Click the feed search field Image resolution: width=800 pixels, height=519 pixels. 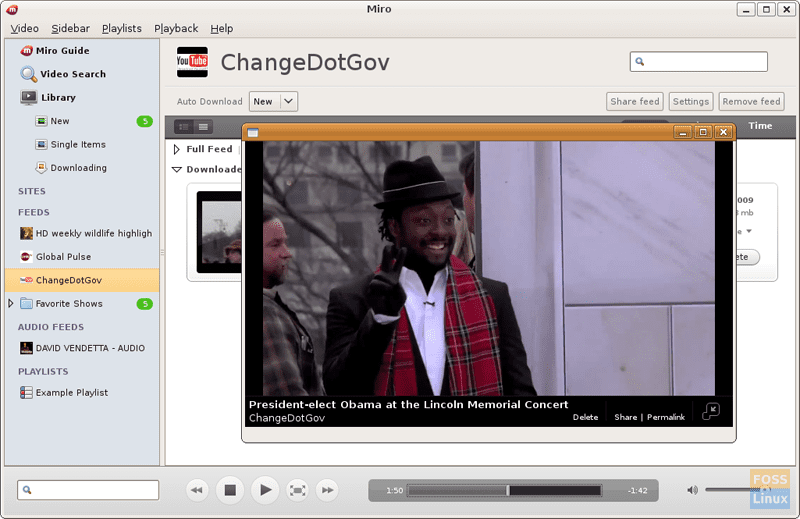click(x=698, y=62)
